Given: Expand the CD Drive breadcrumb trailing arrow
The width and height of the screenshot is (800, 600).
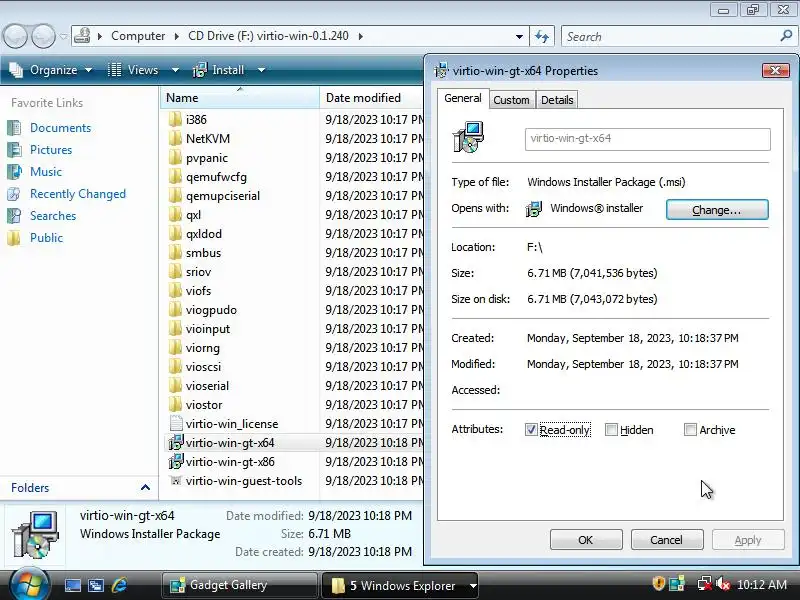Looking at the screenshot, I should (x=361, y=36).
